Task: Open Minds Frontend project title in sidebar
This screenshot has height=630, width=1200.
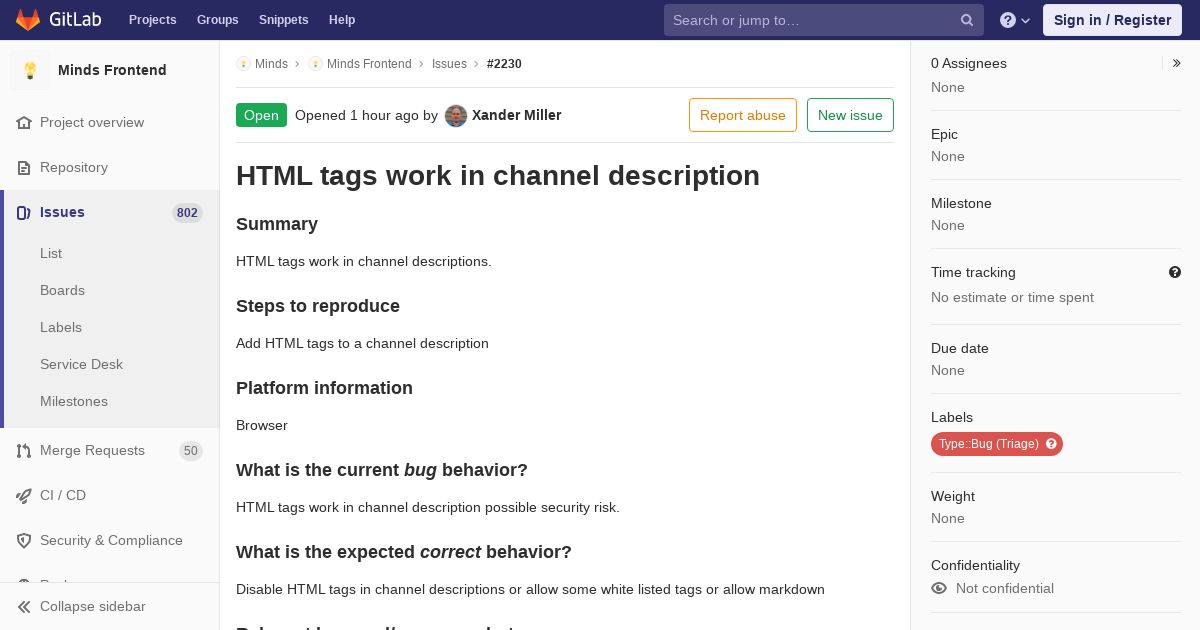Action: point(112,70)
